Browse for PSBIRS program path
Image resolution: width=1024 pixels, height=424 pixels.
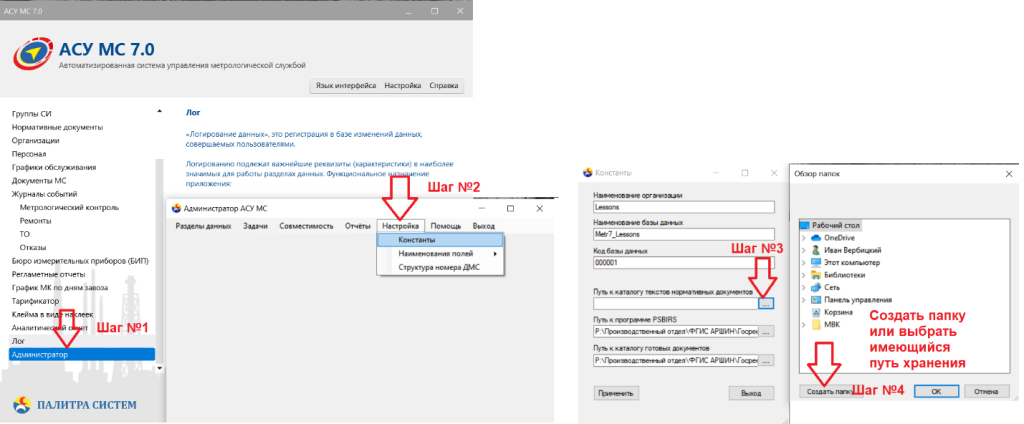(x=766, y=332)
